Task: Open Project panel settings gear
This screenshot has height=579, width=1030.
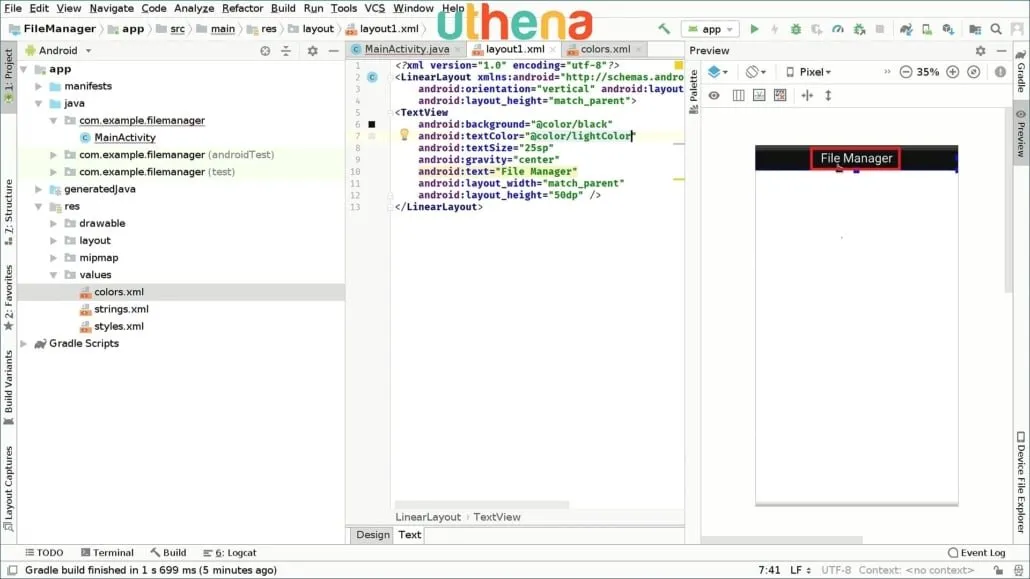Action: click(x=313, y=51)
